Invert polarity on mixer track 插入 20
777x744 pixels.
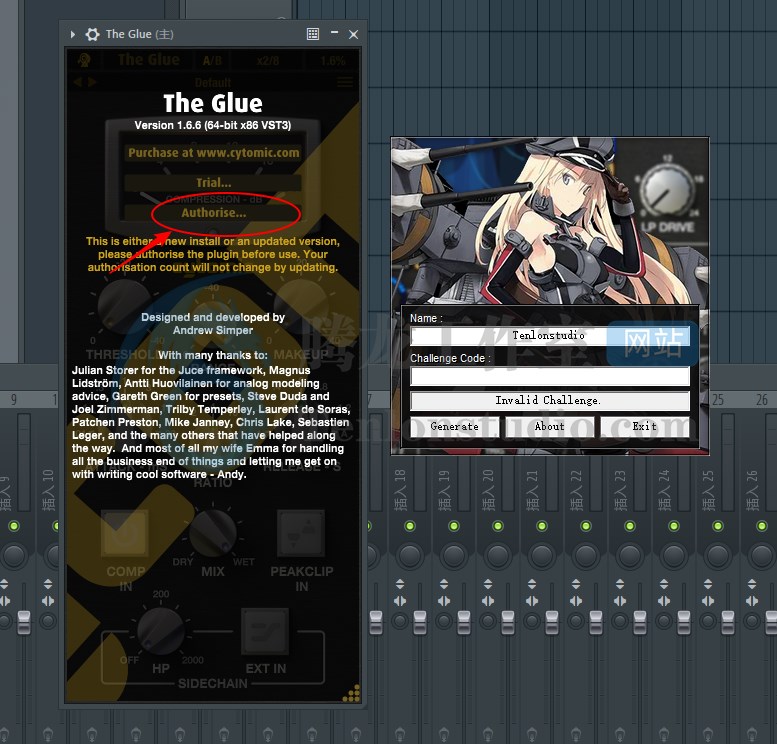[x=488, y=584]
